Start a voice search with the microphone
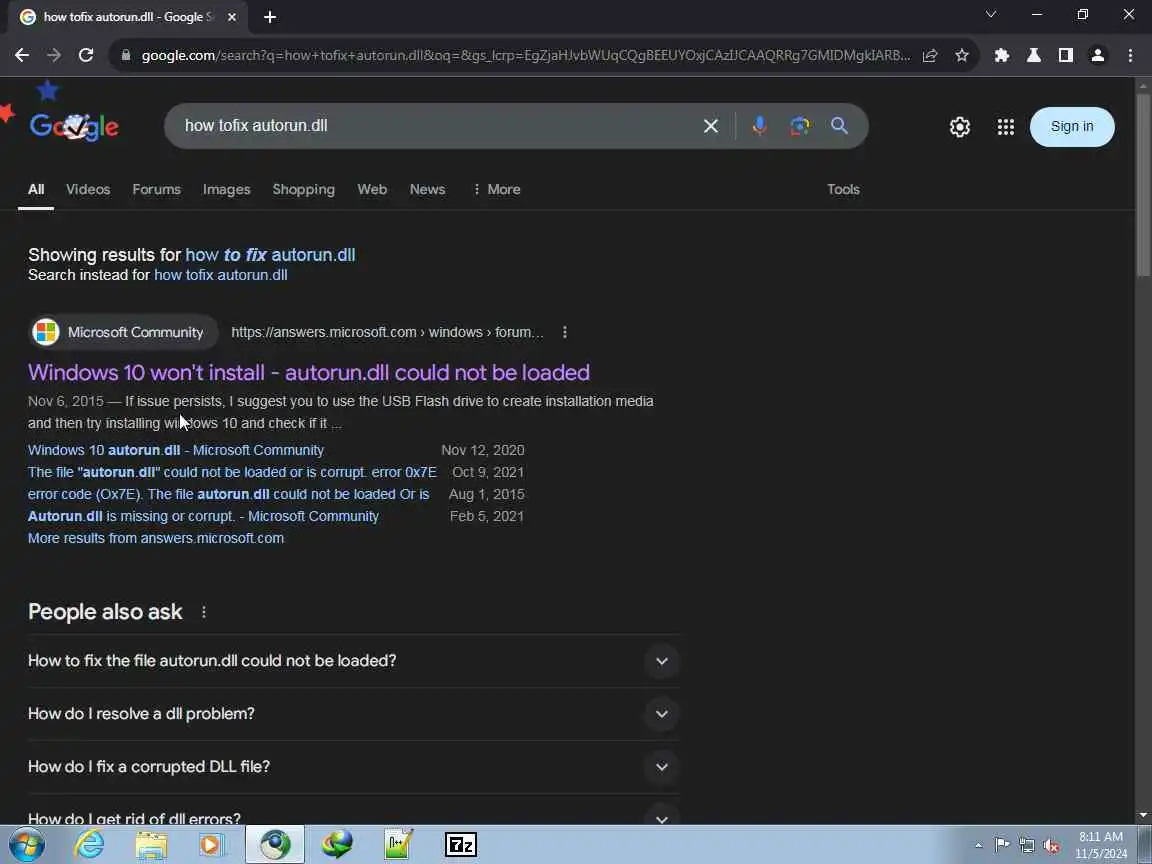Image resolution: width=1152 pixels, height=864 pixels. (x=760, y=126)
